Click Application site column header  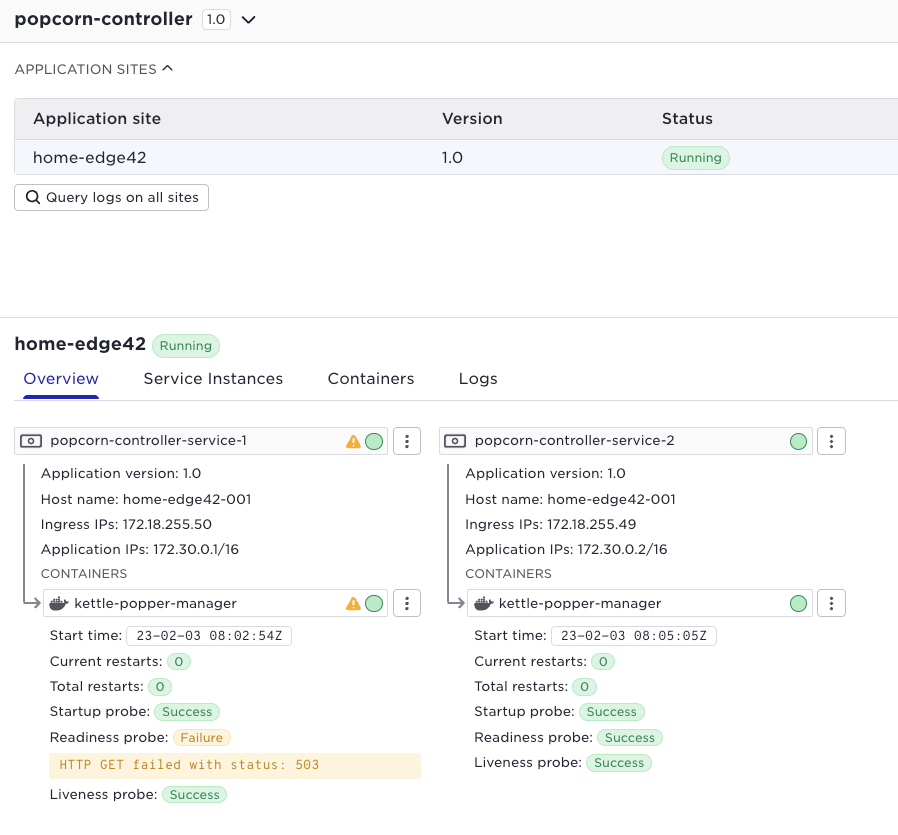click(97, 119)
